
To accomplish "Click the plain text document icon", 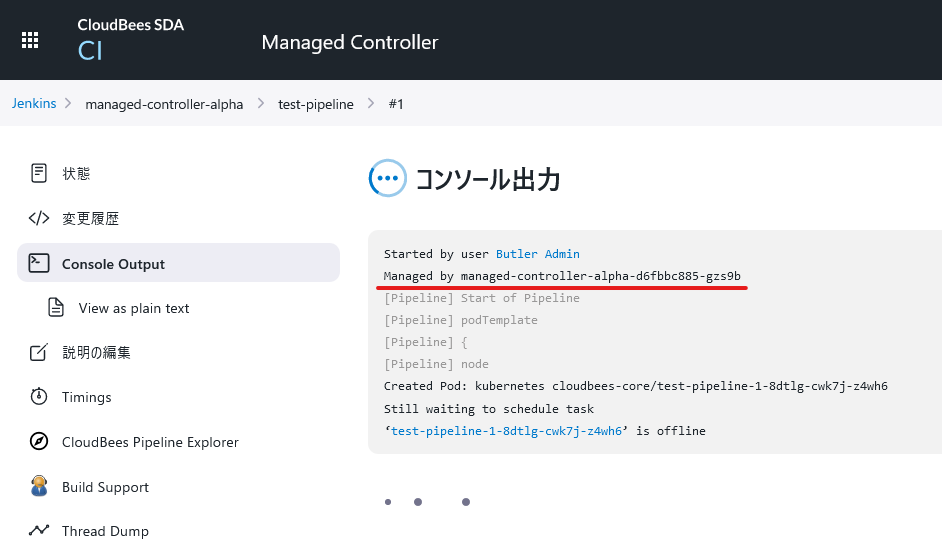I will 56,307.
